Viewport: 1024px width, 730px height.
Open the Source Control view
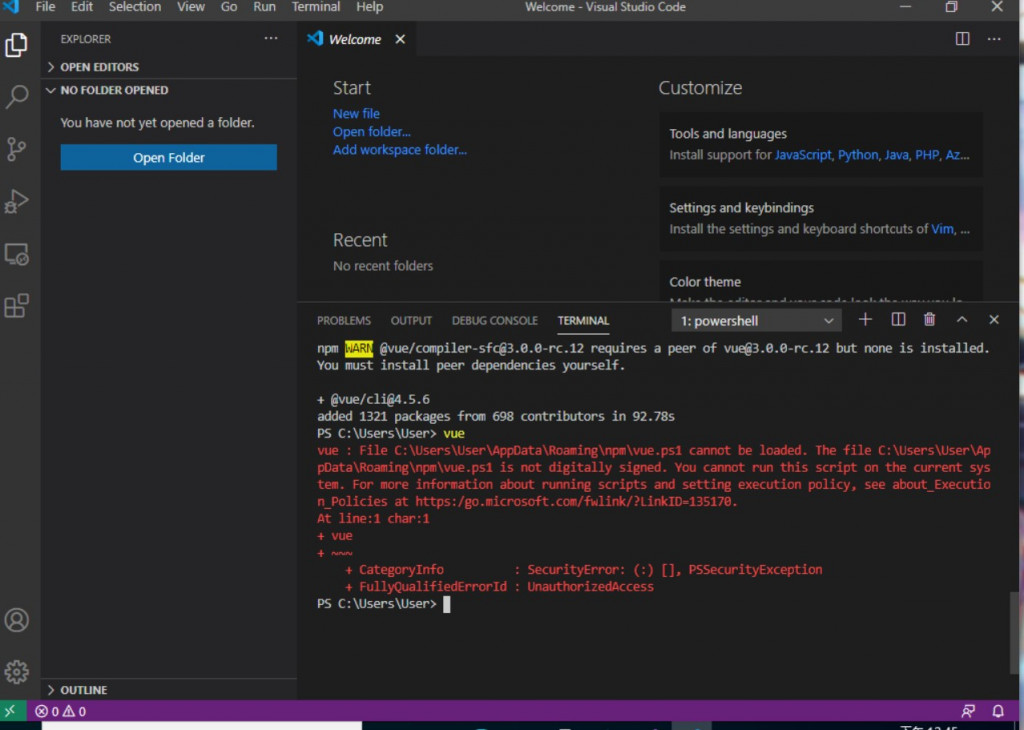click(x=16, y=149)
